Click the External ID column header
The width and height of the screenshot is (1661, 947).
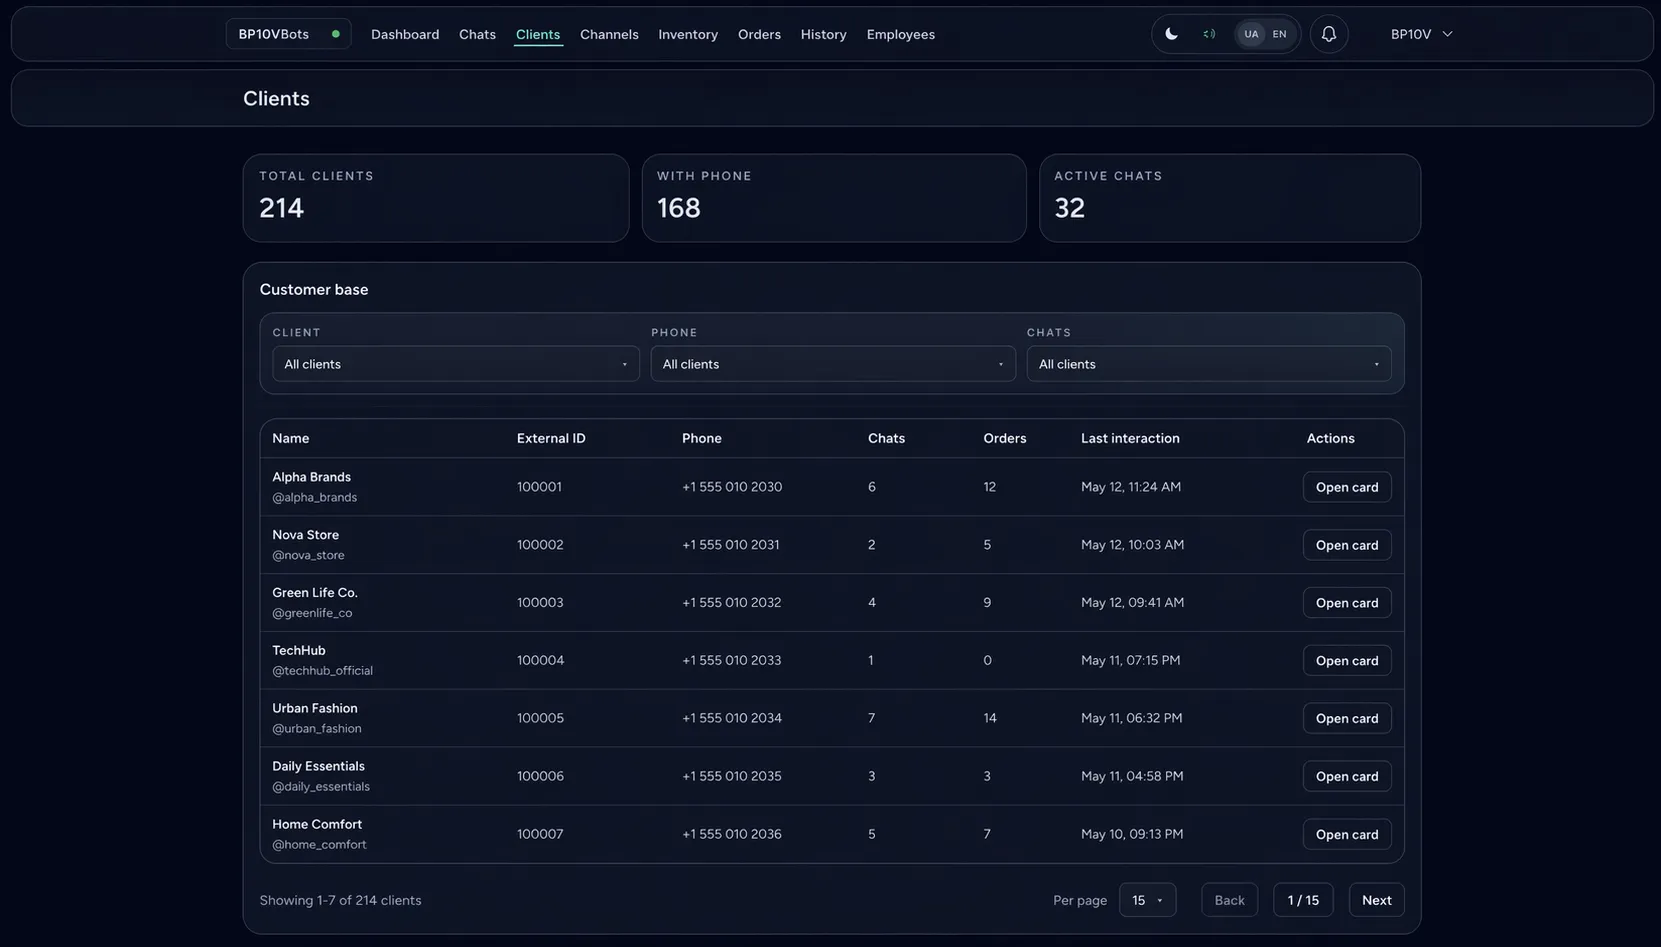551,438
